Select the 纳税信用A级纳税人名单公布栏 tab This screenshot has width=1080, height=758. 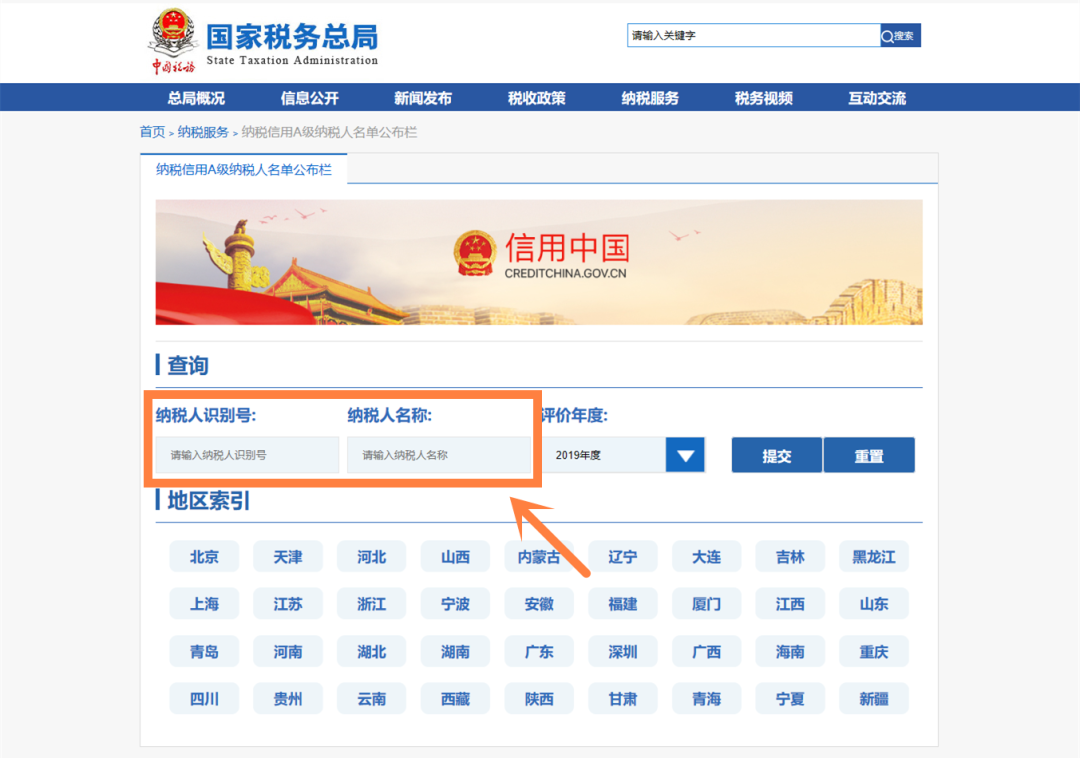244,169
